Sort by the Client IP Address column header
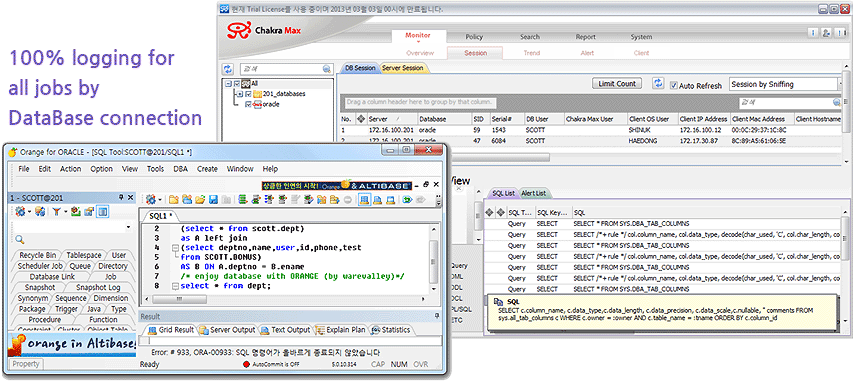The width and height of the screenshot is (853, 381). click(x=703, y=119)
